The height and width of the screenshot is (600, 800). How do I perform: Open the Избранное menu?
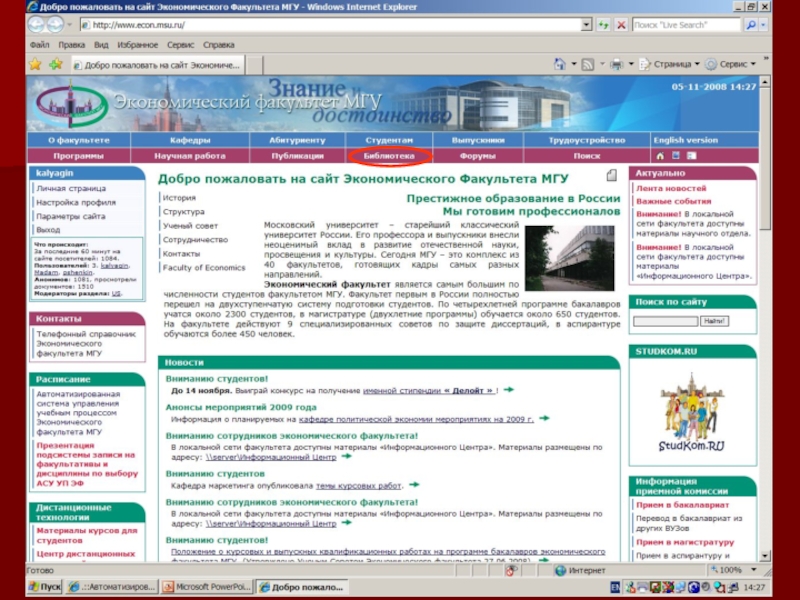[x=138, y=45]
